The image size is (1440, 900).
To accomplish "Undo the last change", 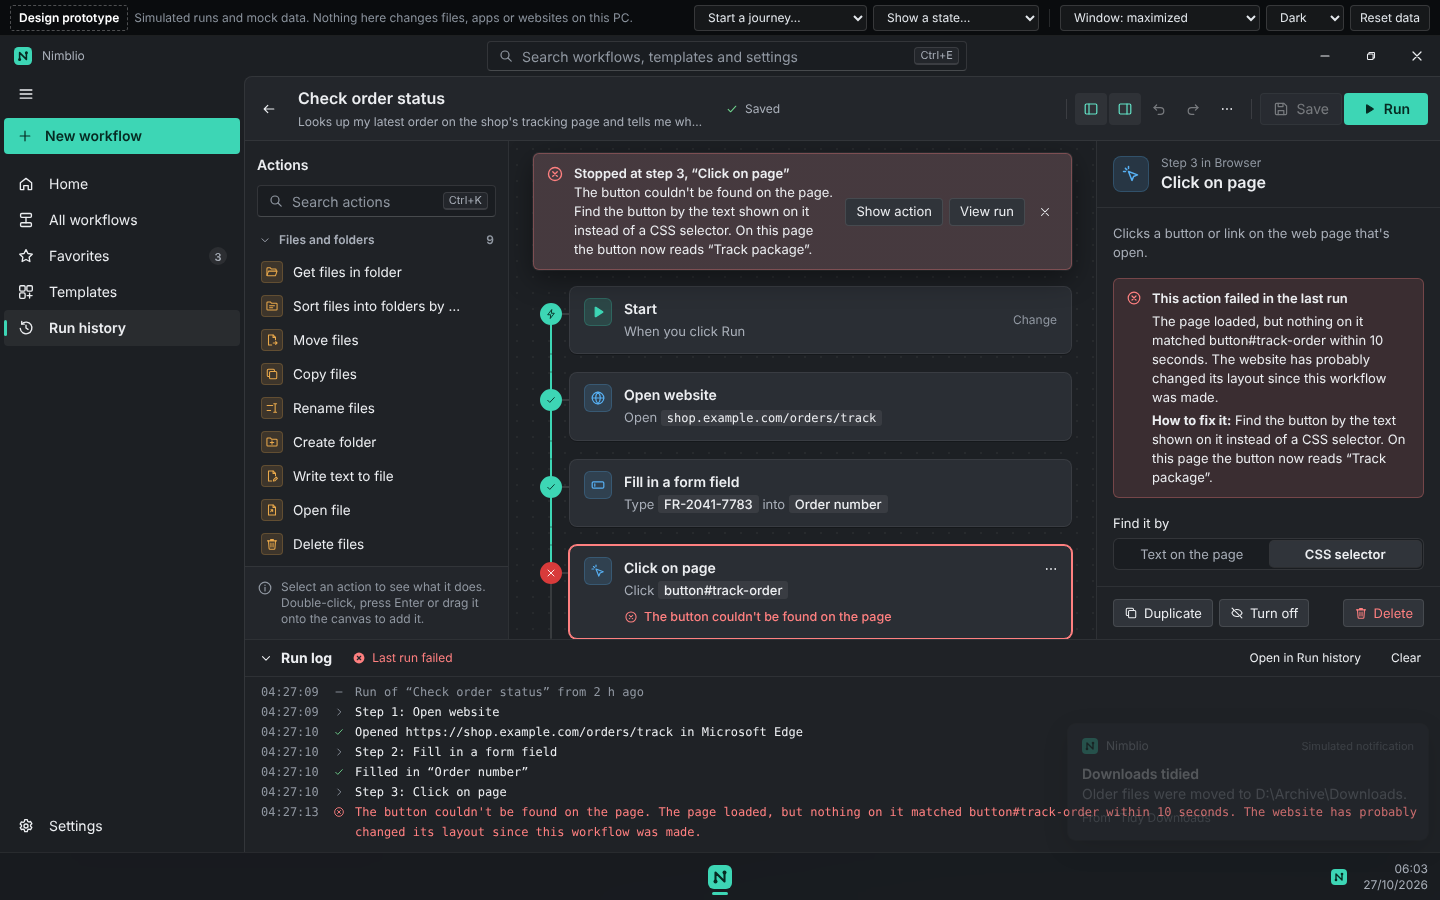I will [x=1159, y=109].
